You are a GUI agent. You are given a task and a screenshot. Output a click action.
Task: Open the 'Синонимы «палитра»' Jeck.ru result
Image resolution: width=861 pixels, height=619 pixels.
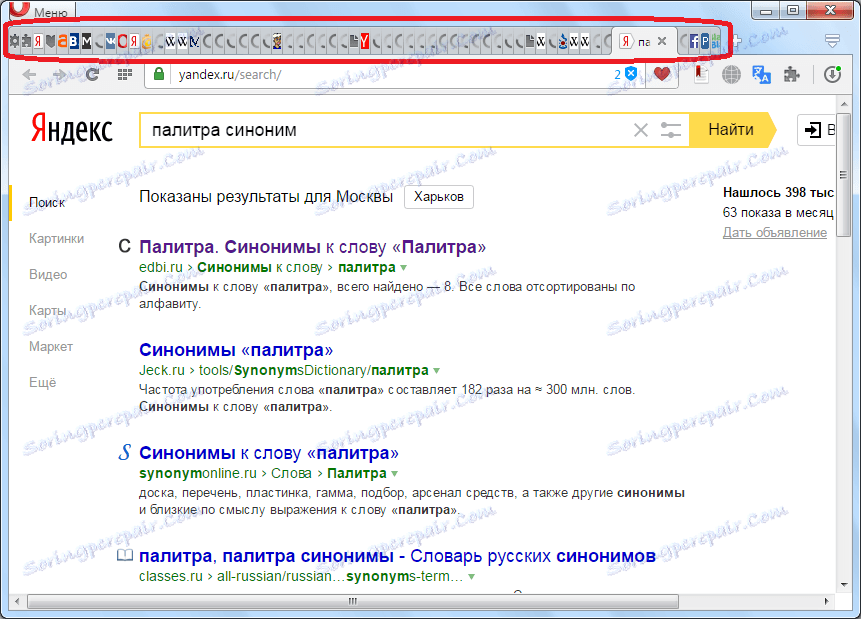(236, 350)
